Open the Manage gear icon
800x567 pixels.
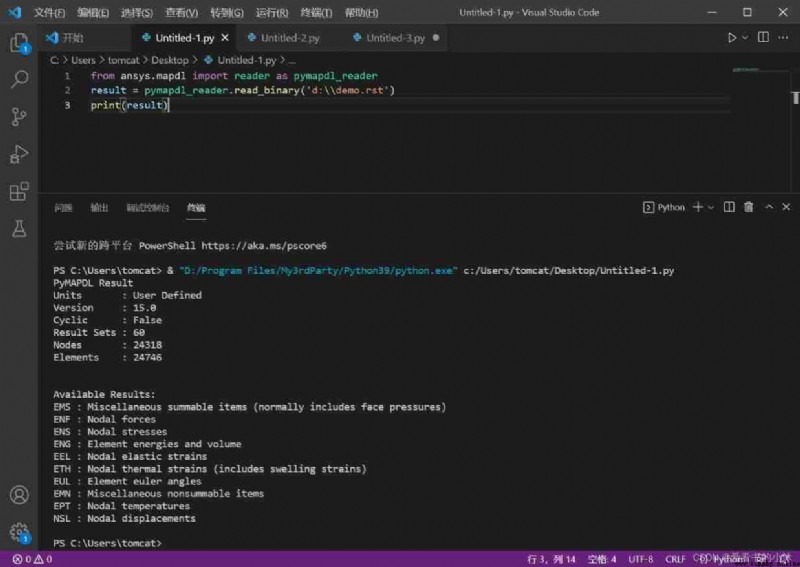point(19,532)
